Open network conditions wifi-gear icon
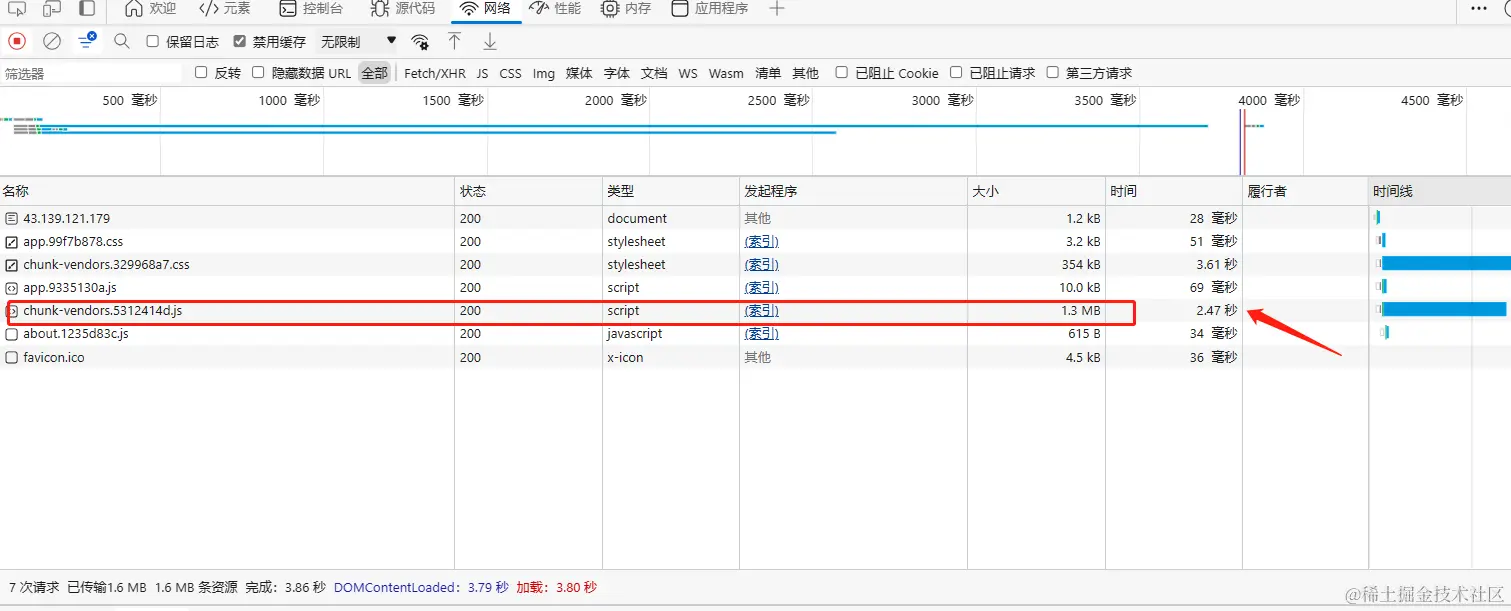This screenshot has width=1511, height=611. (420, 42)
